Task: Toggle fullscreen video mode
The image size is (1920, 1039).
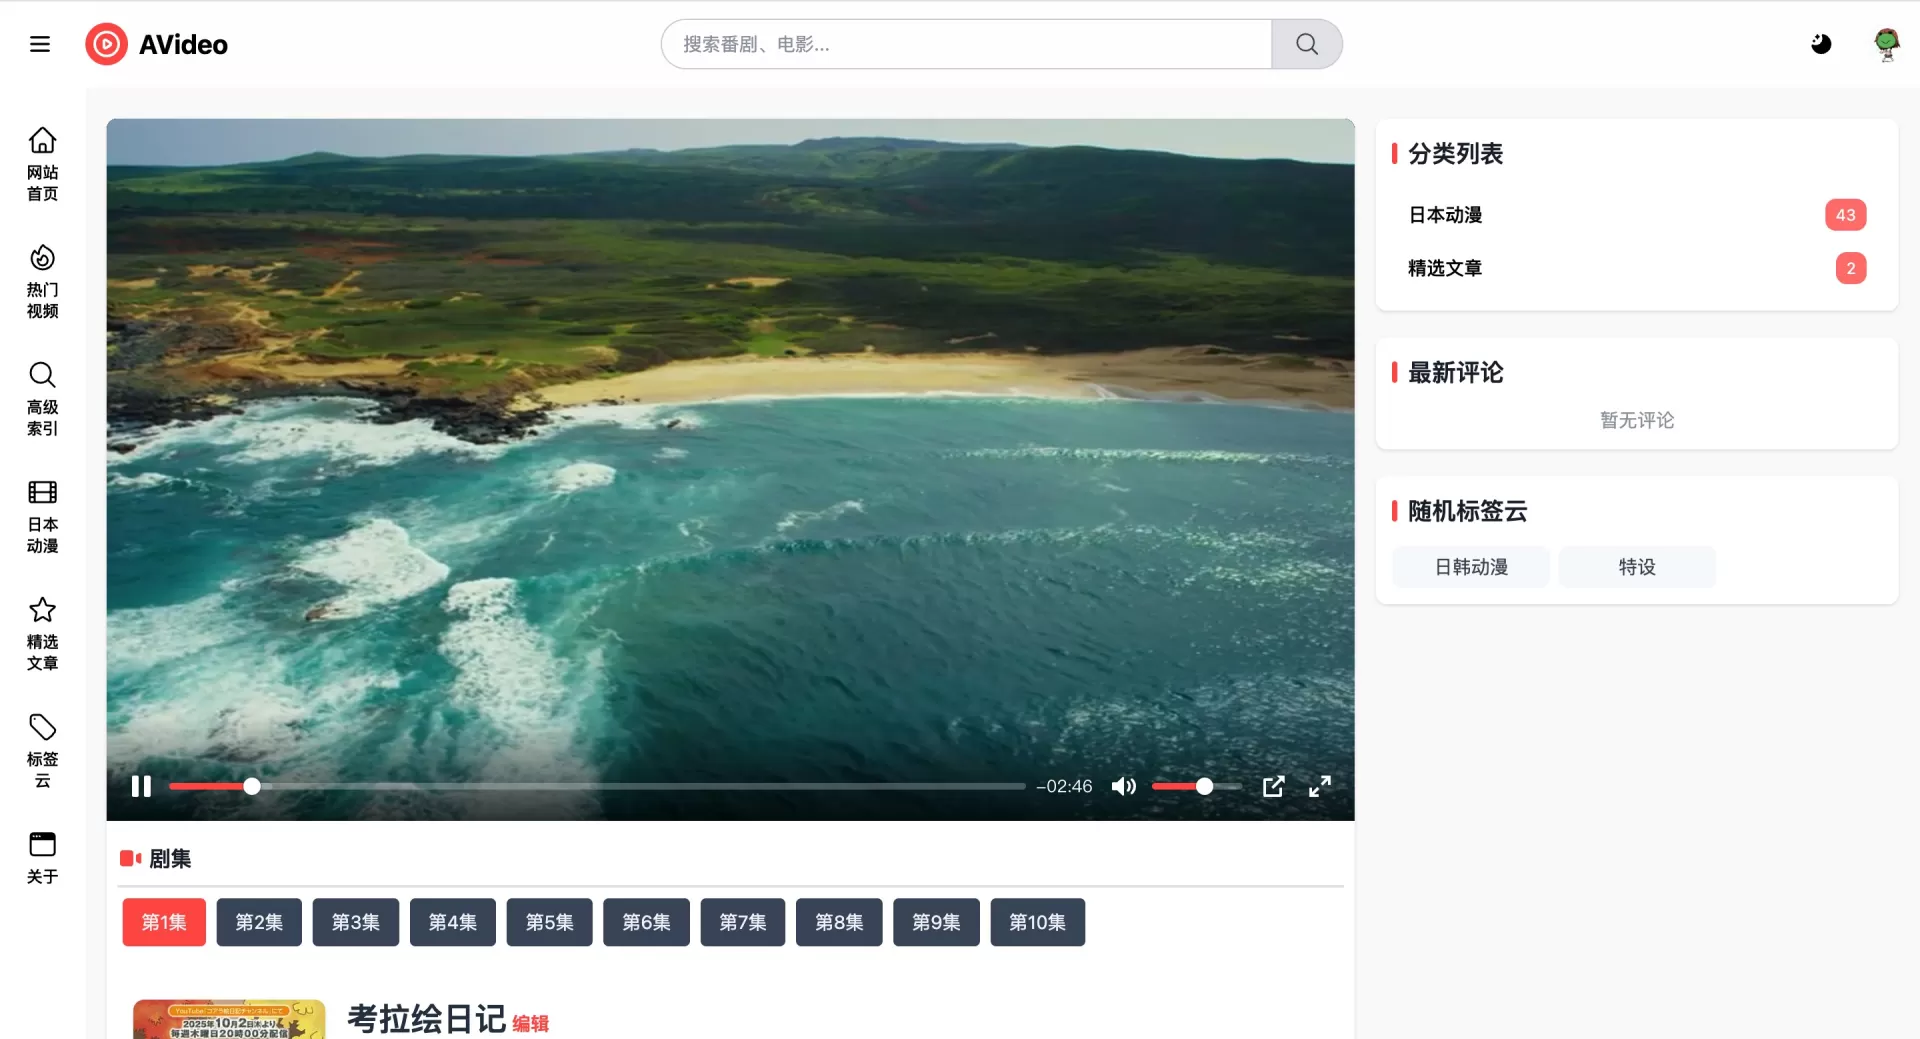Action: (1320, 787)
